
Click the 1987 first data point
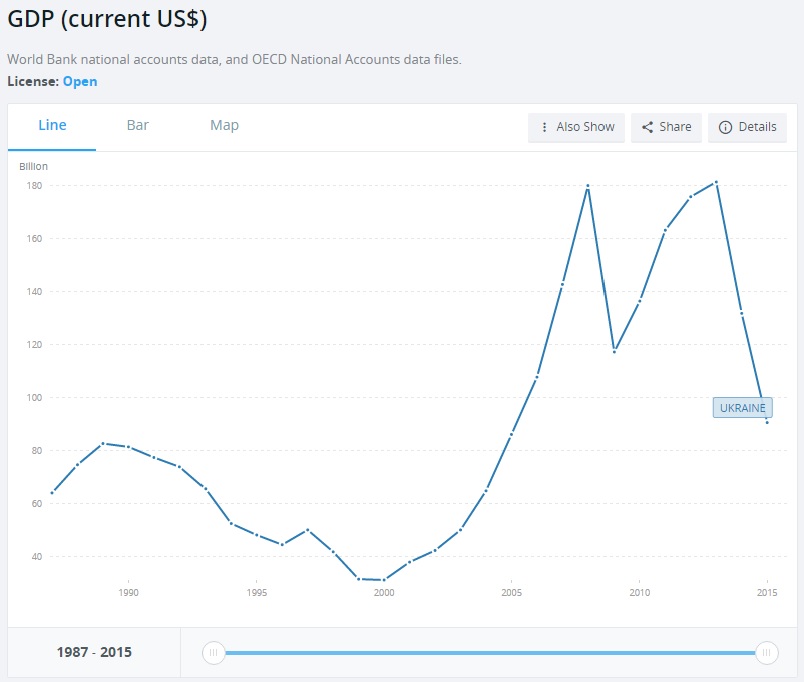click(x=52, y=492)
